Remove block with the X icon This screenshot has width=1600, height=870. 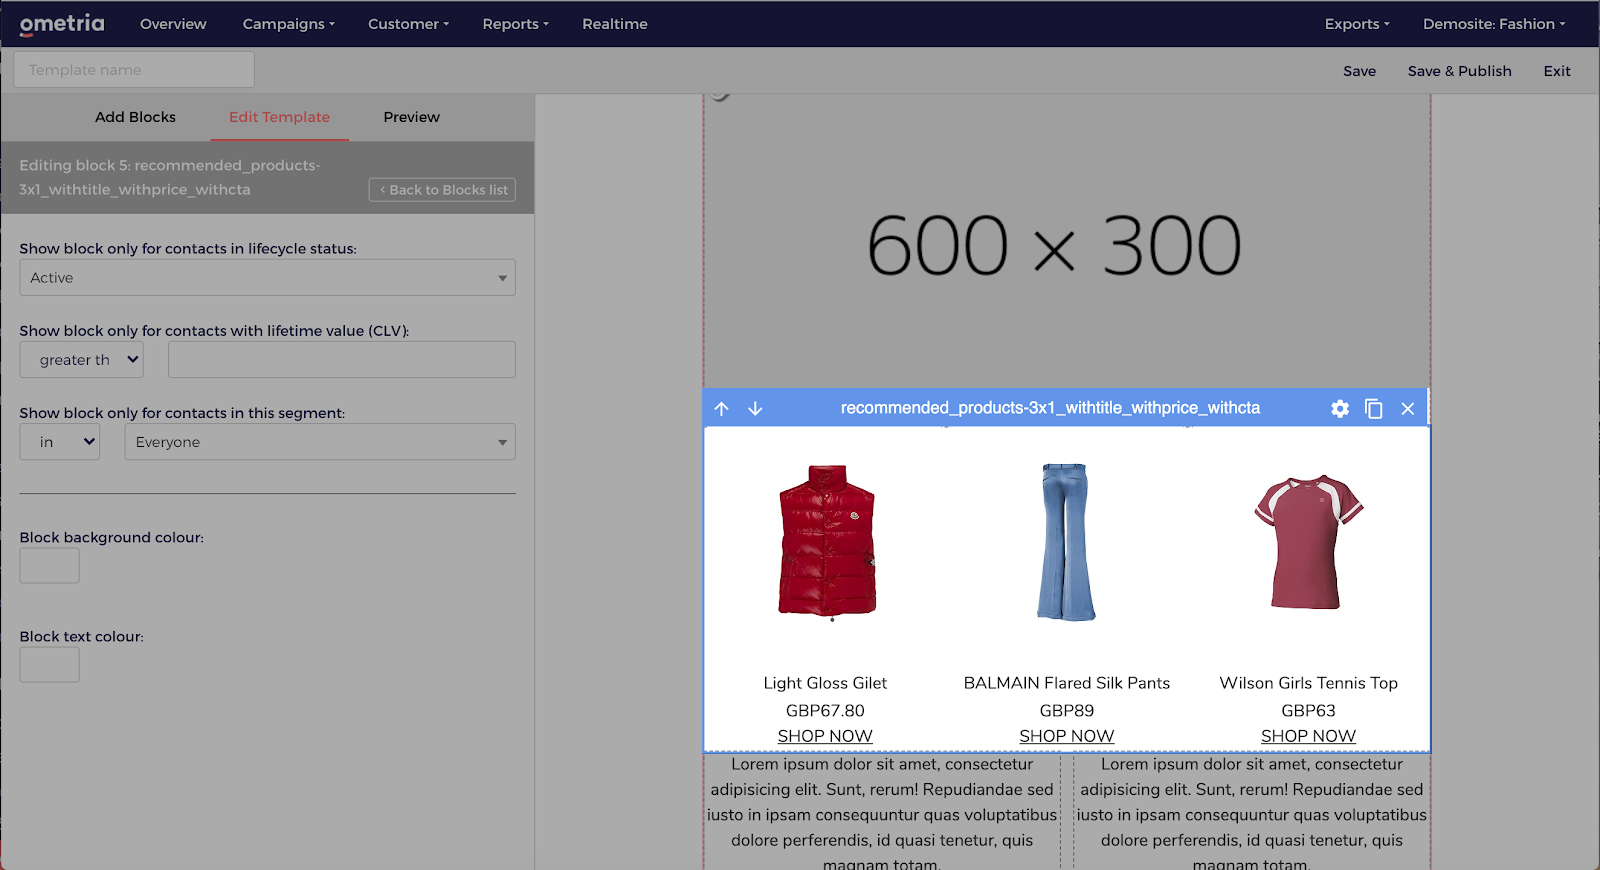(x=1408, y=408)
